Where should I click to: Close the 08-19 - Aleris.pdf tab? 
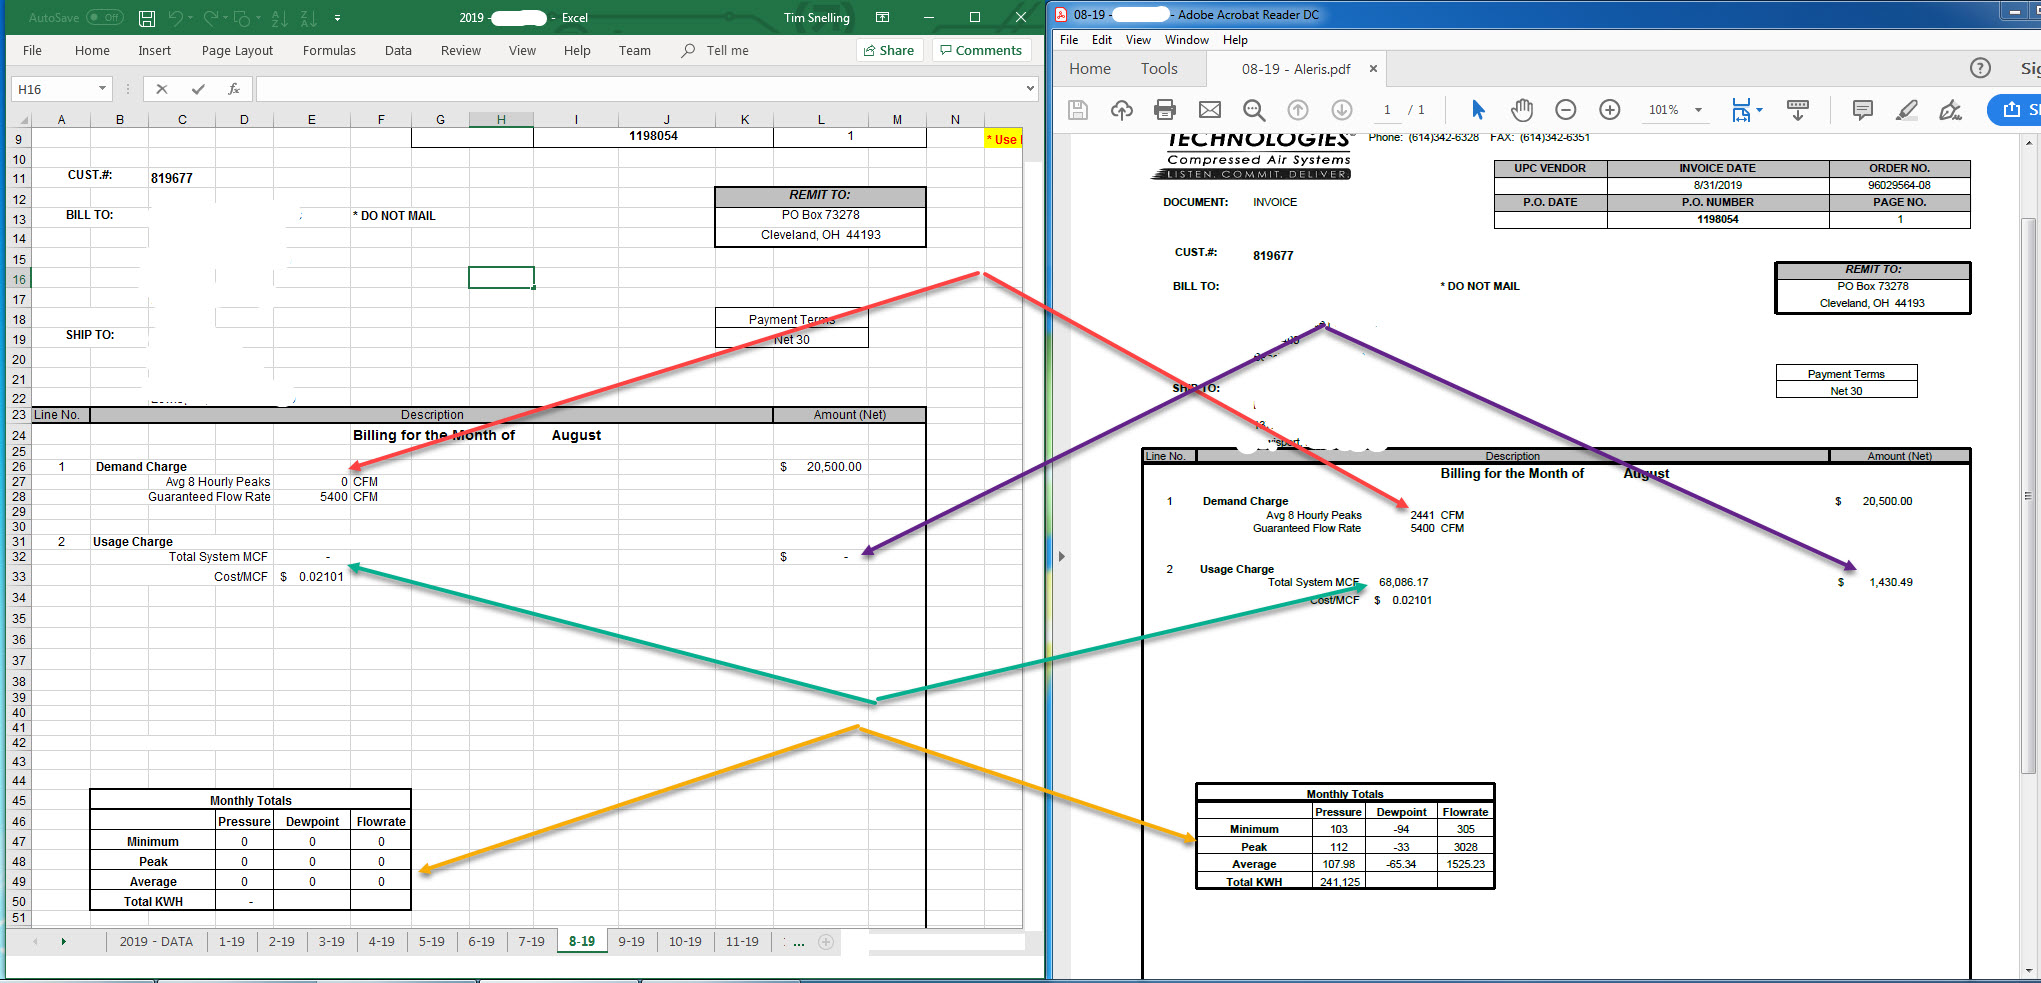click(x=1373, y=69)
